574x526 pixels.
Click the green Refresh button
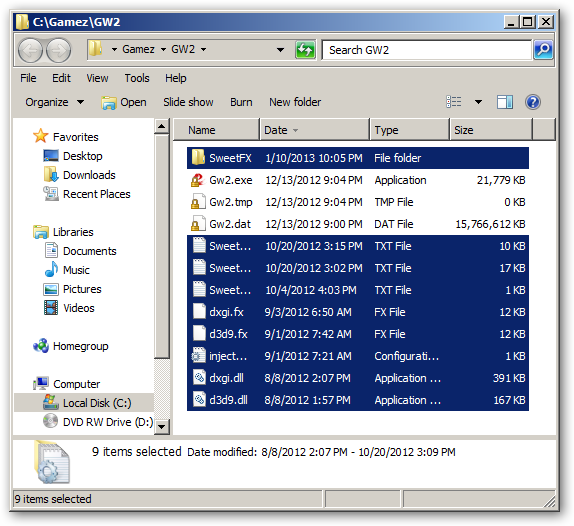pyautogui.click(x=305, y=49)
